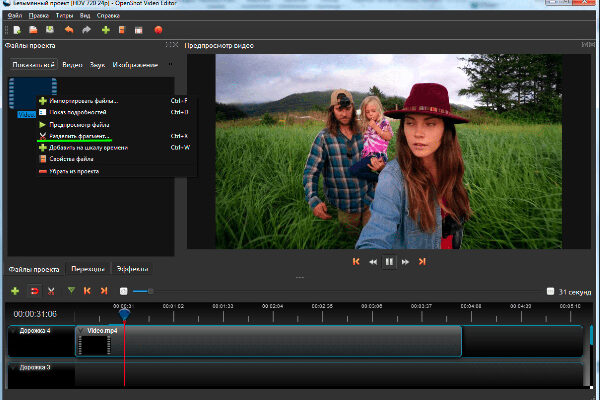Click the red Export Video button
Screen dimensions: 600x400
(158, 30)
